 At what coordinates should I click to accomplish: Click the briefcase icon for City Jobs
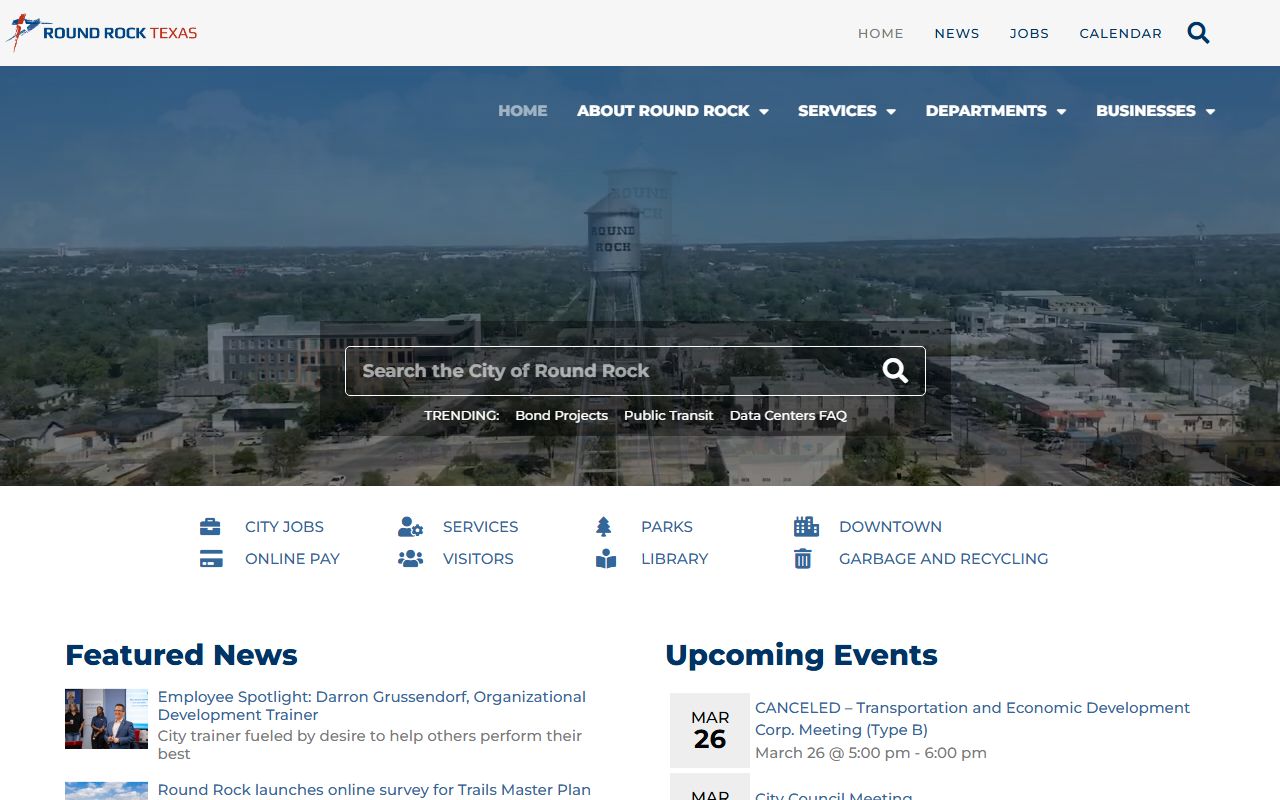tap(210, 527)
